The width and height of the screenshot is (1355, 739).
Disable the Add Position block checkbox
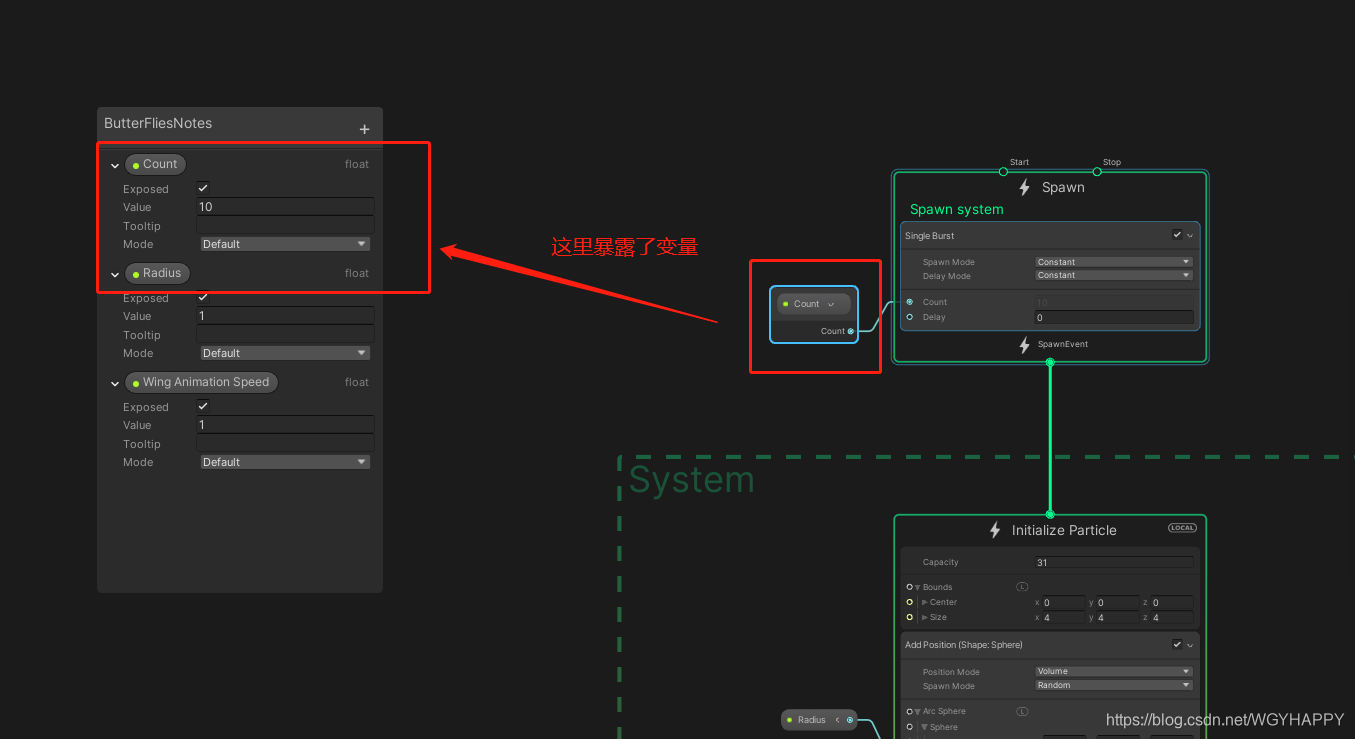1177,645
